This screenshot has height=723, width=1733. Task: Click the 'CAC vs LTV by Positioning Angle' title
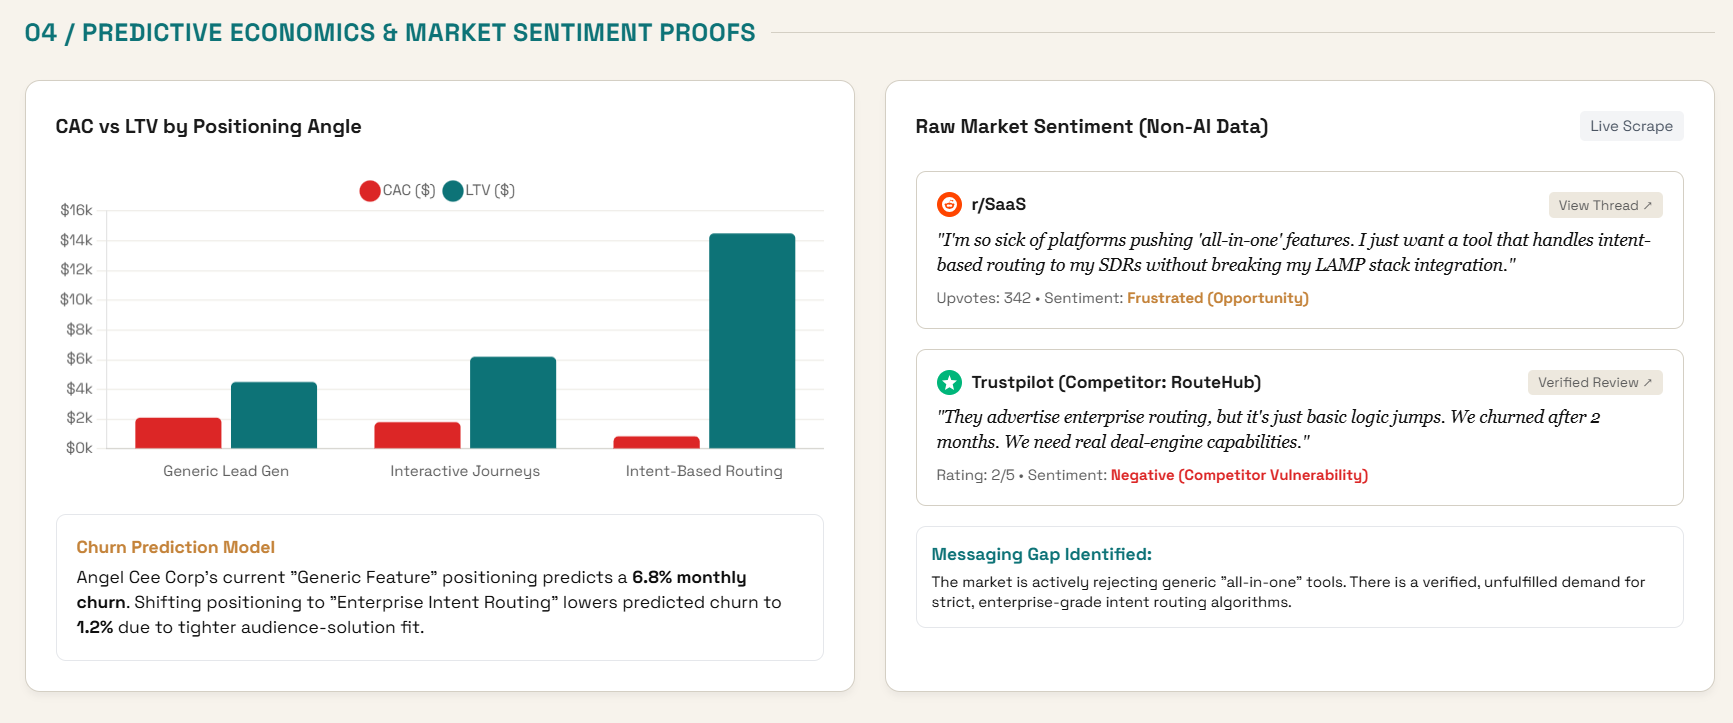click(x=208, y=126)
